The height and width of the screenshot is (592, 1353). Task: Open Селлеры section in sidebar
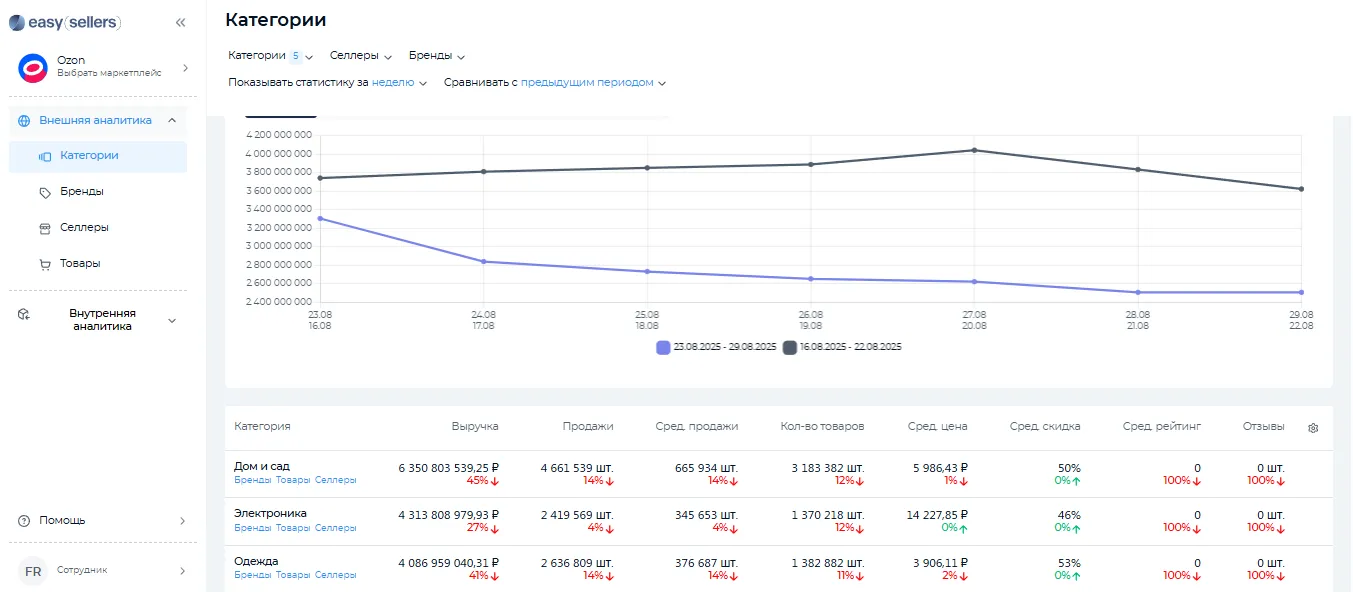pos(84,227)
